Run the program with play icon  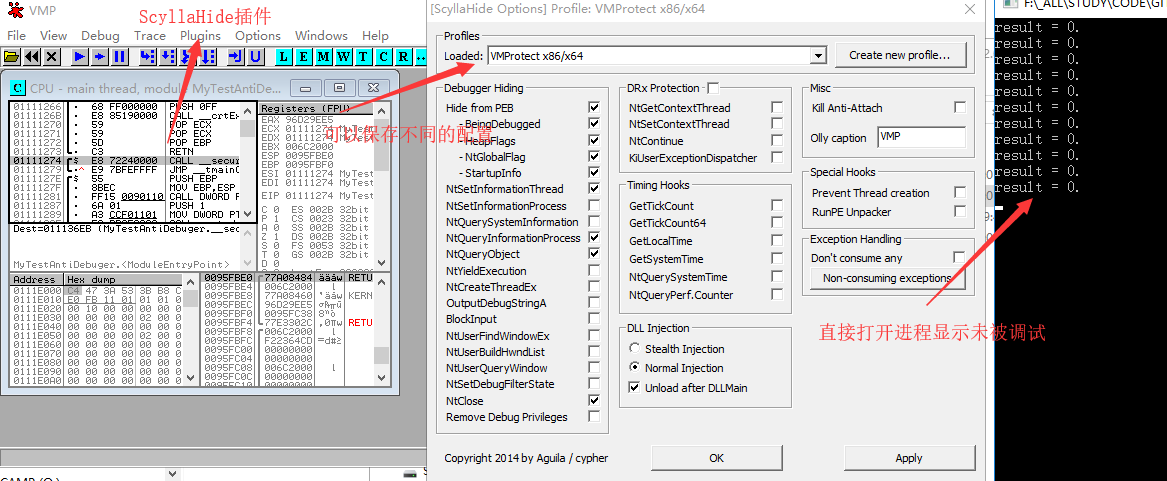point(81,57)
